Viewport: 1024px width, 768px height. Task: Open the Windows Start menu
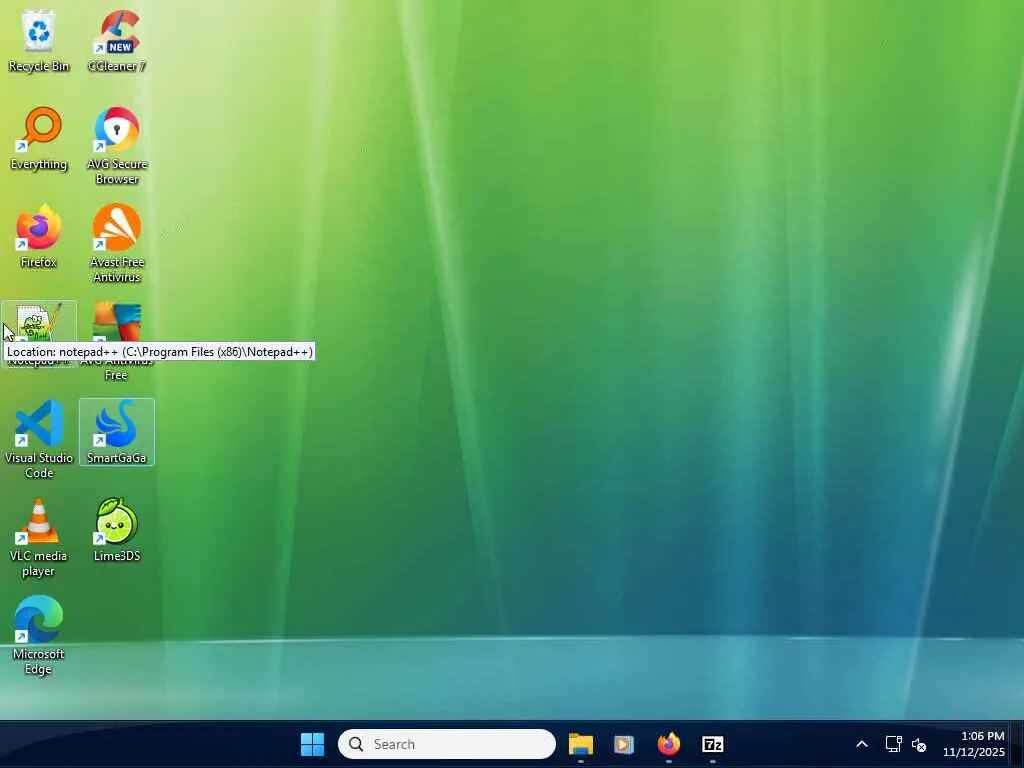pyautogui.click(x=312, y=744)
